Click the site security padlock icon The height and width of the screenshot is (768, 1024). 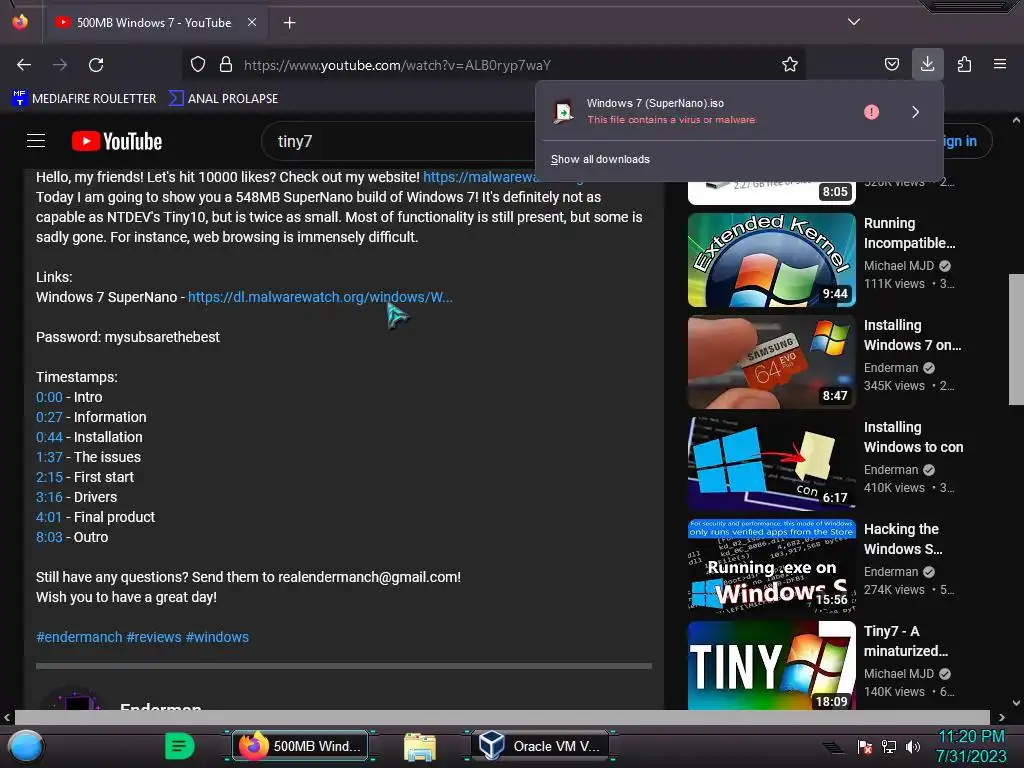point(226,65)
